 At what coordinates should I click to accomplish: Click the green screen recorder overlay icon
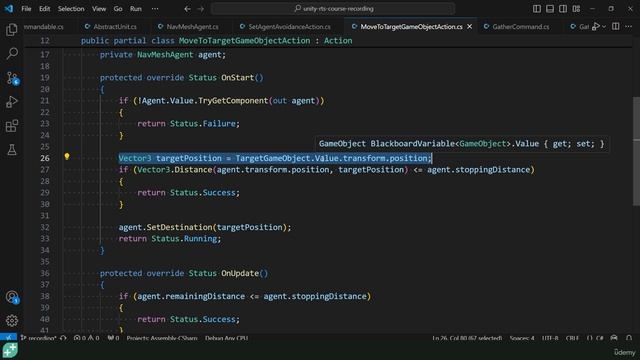click(10, 350)
